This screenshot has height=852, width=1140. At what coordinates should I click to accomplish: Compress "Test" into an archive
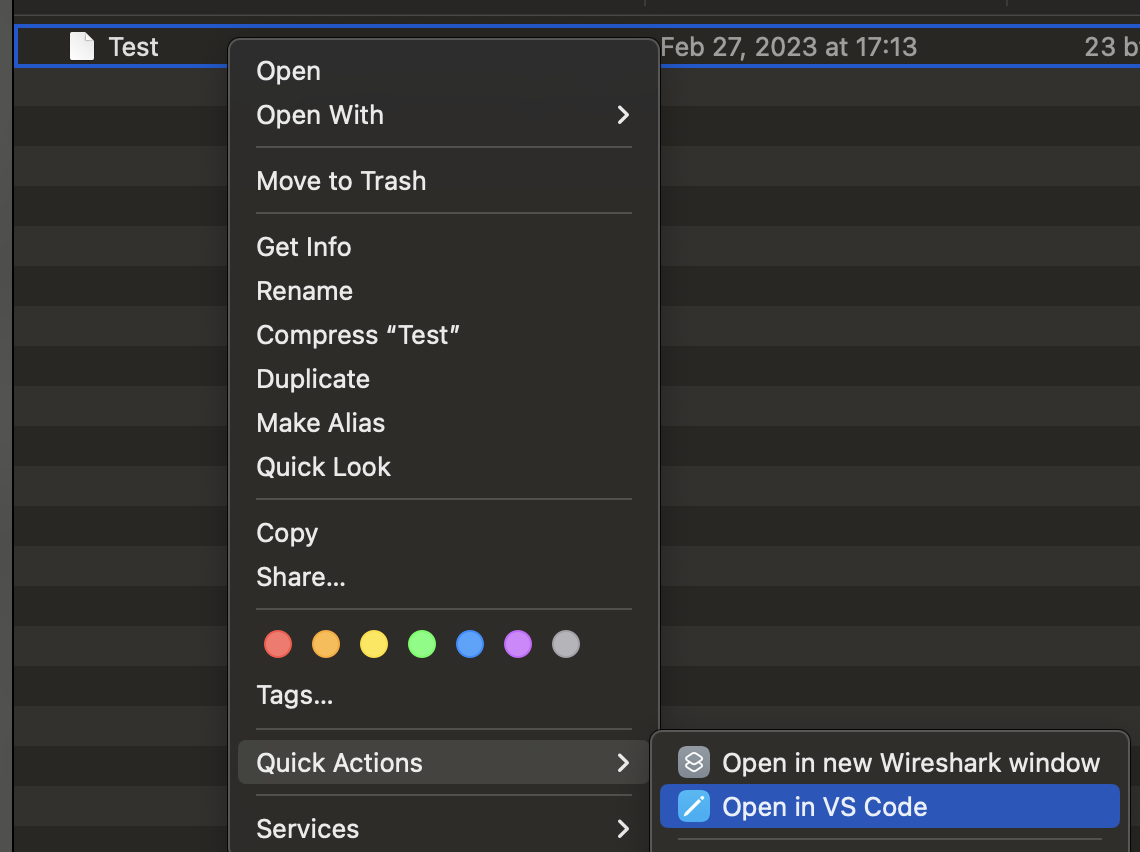click(x=359, y=335)
